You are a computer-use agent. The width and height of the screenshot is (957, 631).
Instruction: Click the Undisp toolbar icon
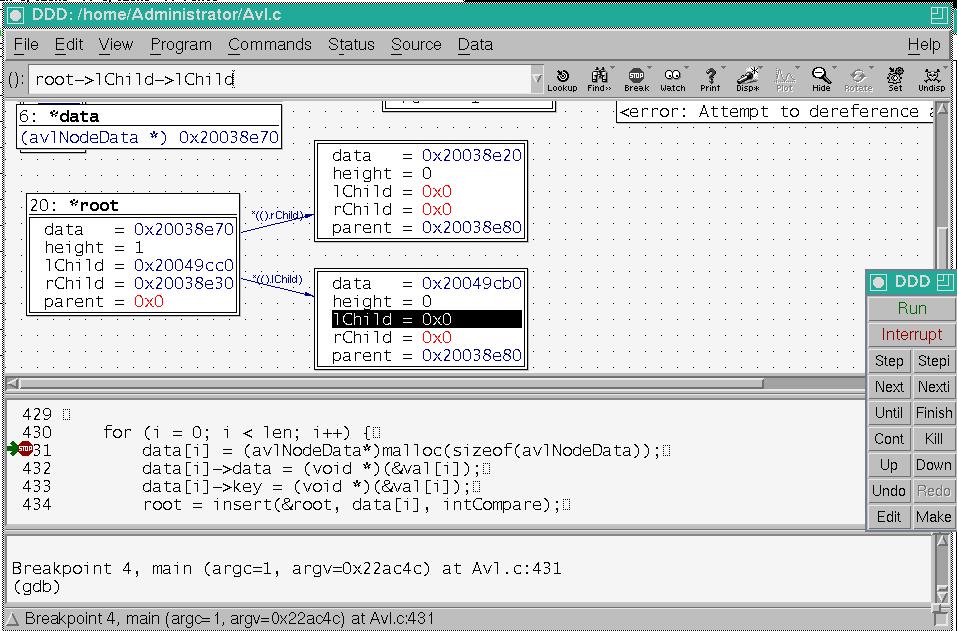932,79
